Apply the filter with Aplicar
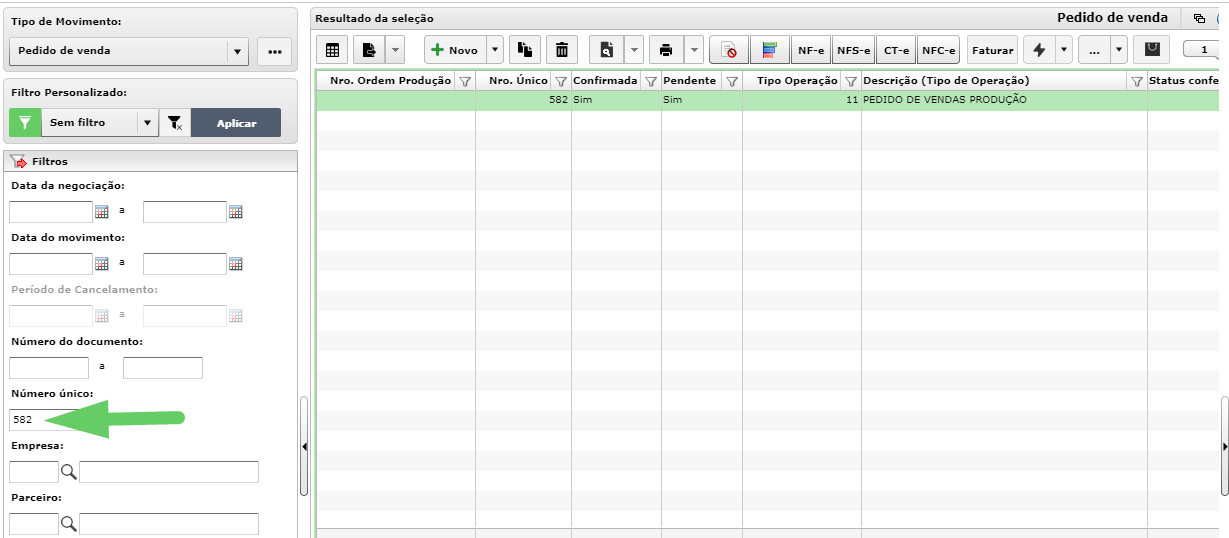Screen dimensions: 1229x538 point(236,123)
